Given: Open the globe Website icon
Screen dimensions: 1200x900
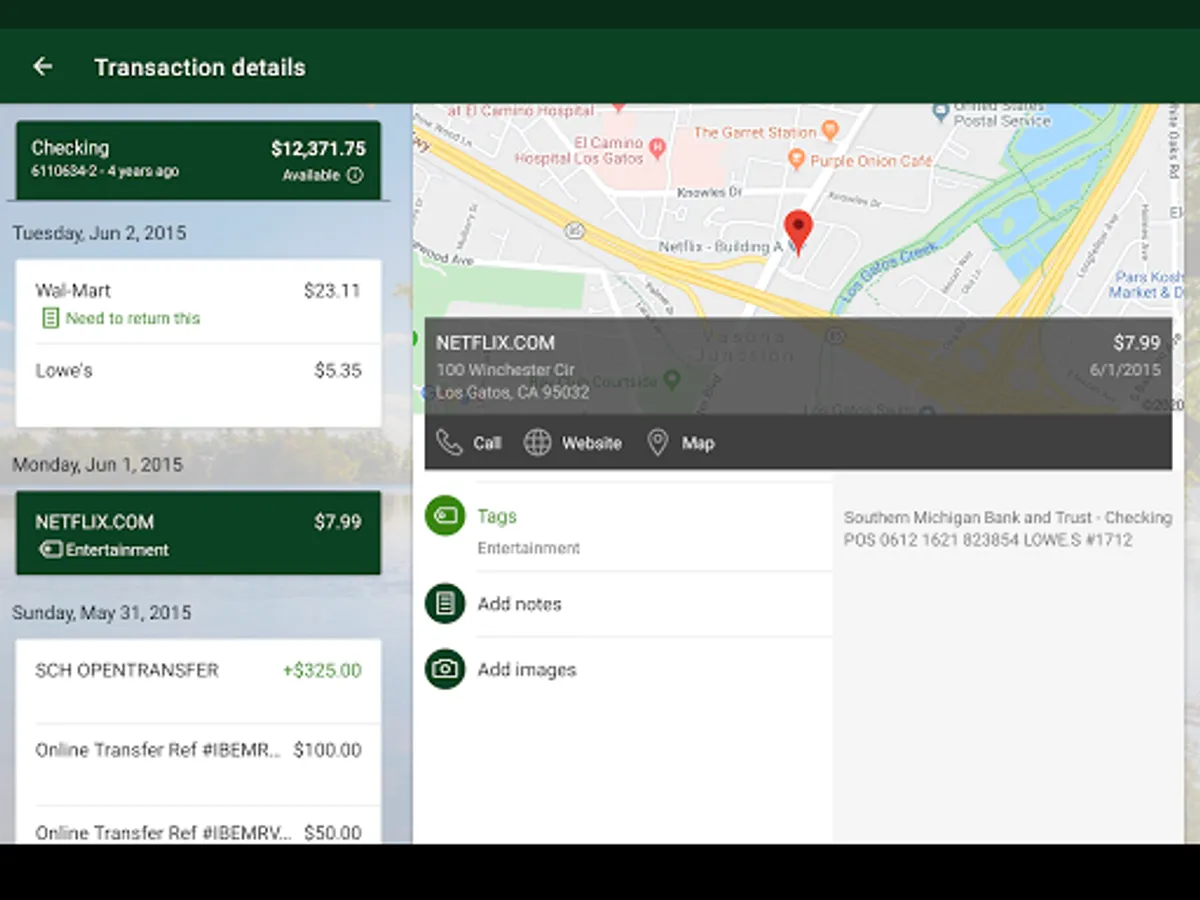Looking at the screenshot, I should (x=538, y=443).
